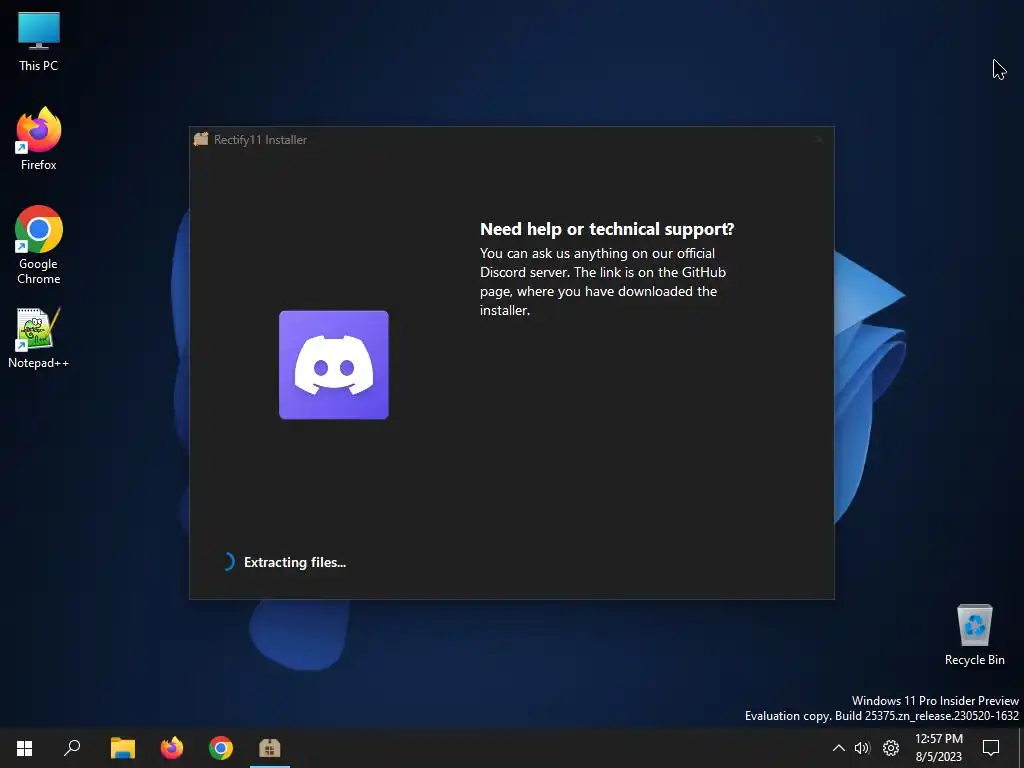Open the This PC desktop icon
The image size is (1024, 768).
tap(39, 42)
